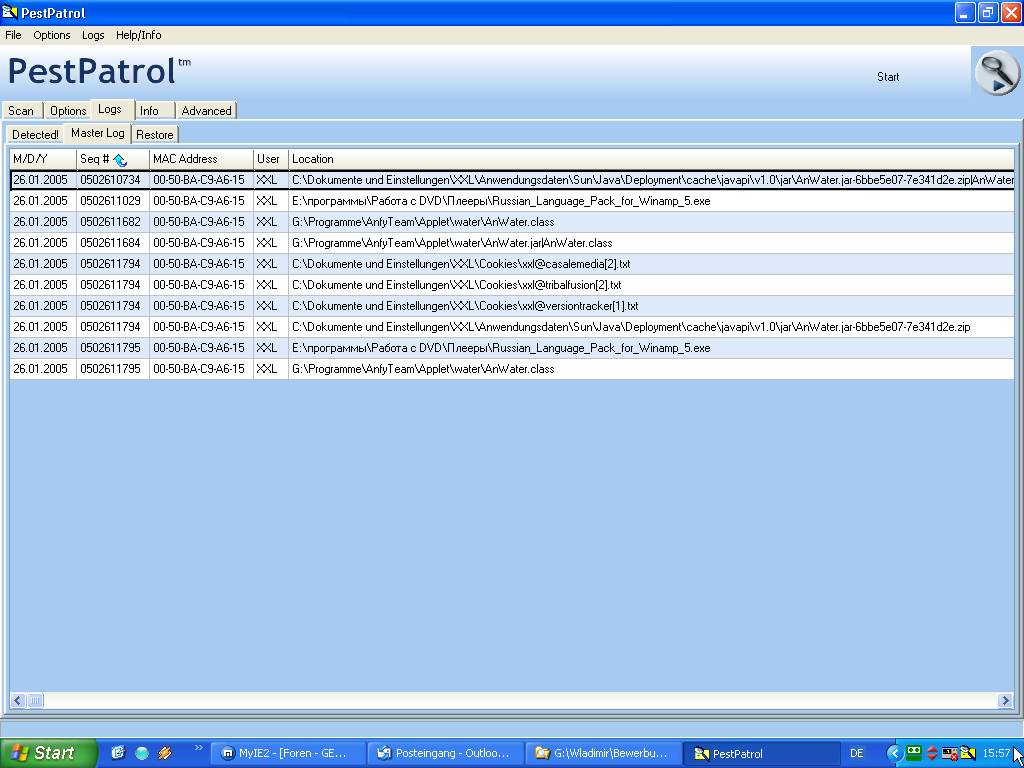Open the Options menu in the menu bar
Image resolution: width=1024 pixels, height=768 pixels.
point(52,35)
